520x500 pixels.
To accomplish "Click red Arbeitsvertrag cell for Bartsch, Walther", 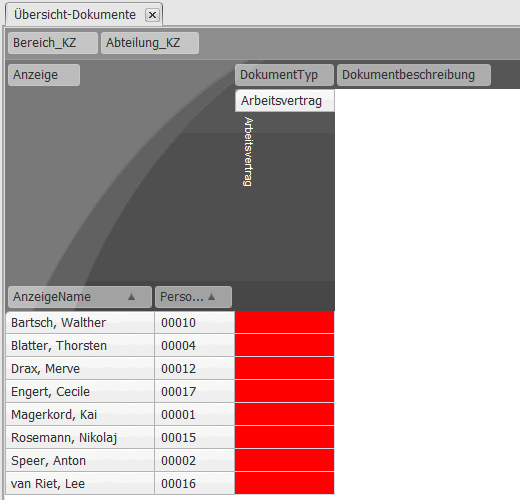I will 284,322.
